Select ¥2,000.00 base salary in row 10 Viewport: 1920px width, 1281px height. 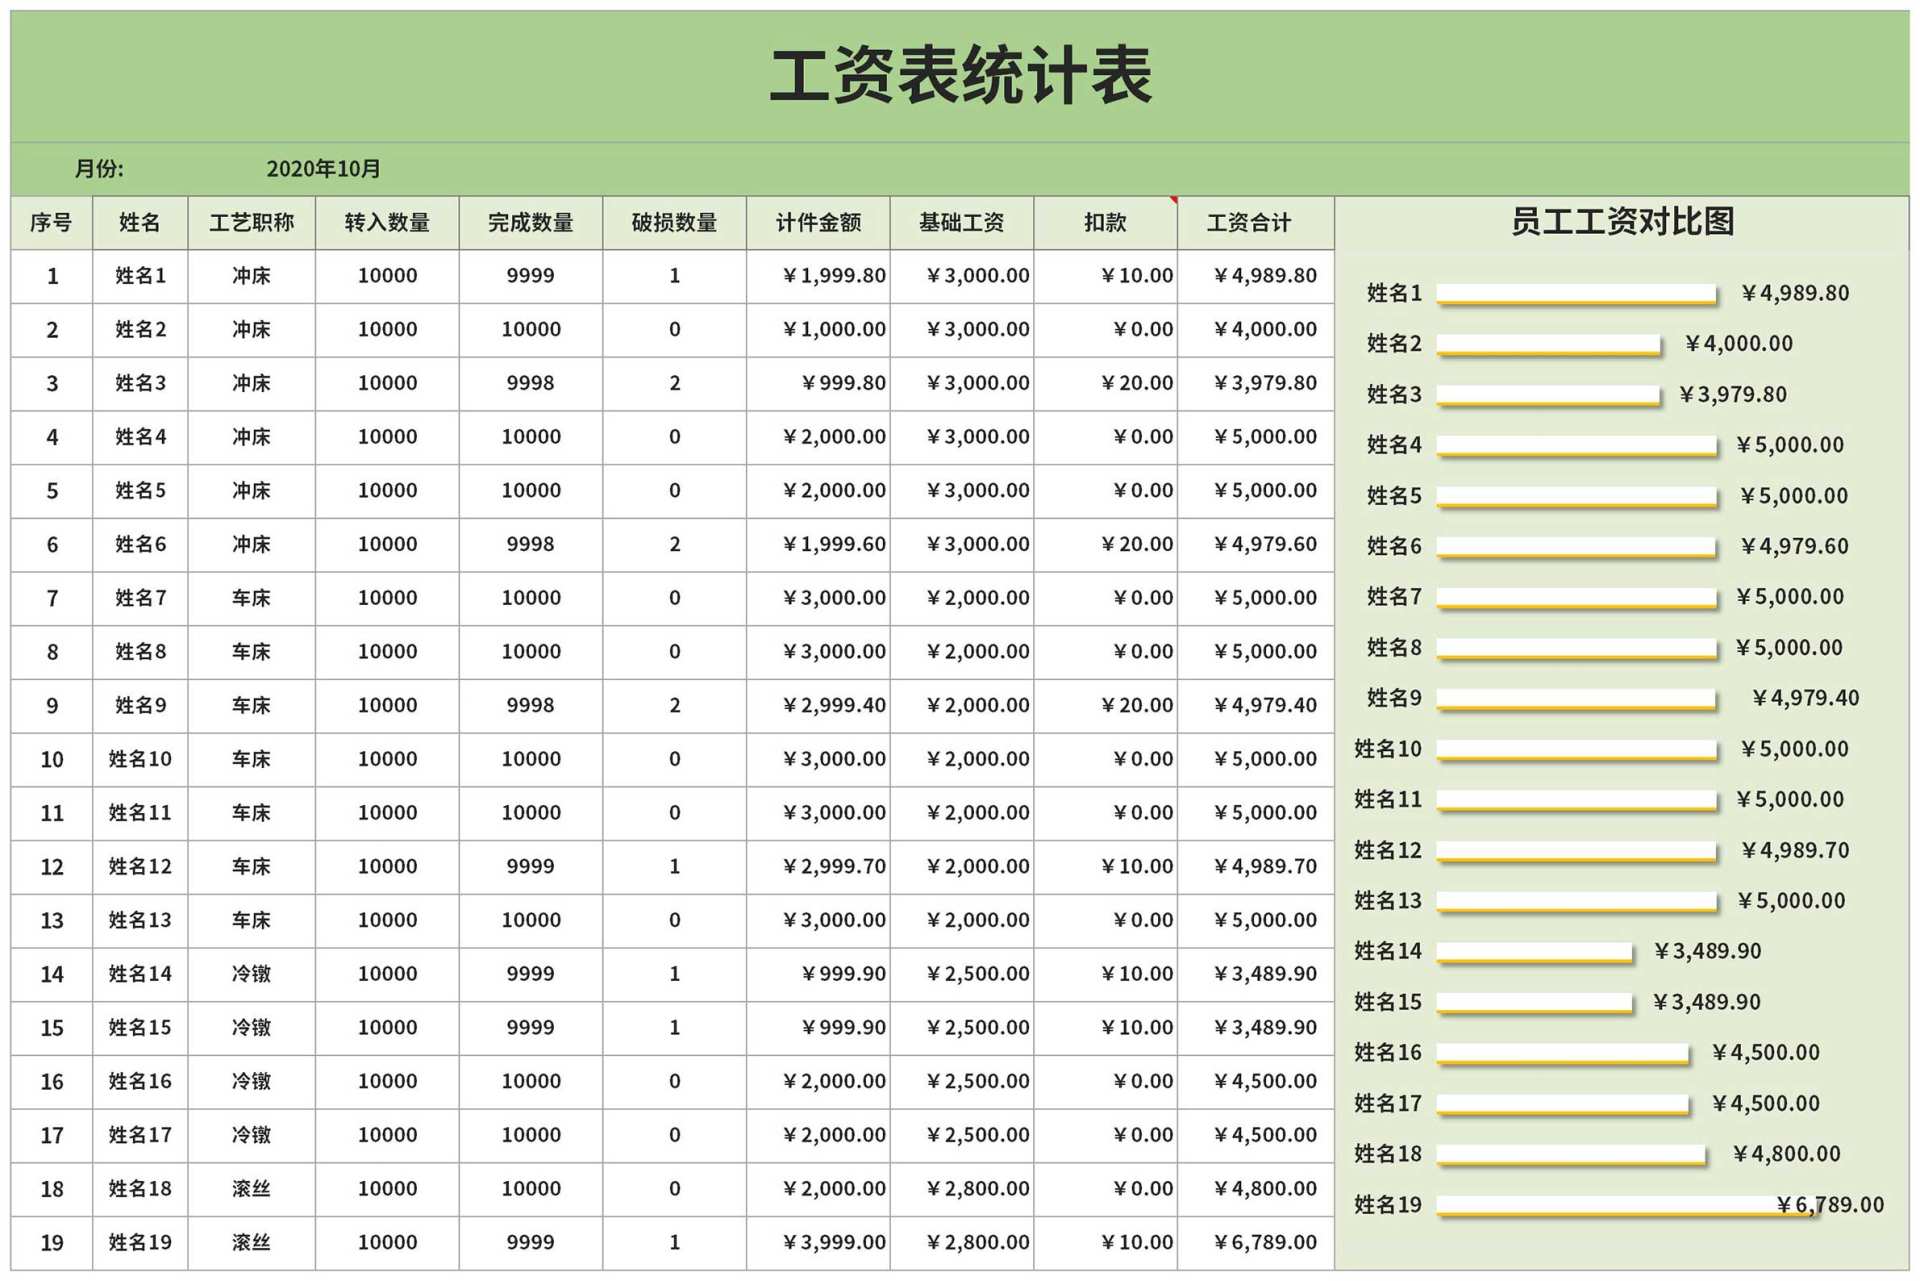pyautogui.click(x=962, y=759)
